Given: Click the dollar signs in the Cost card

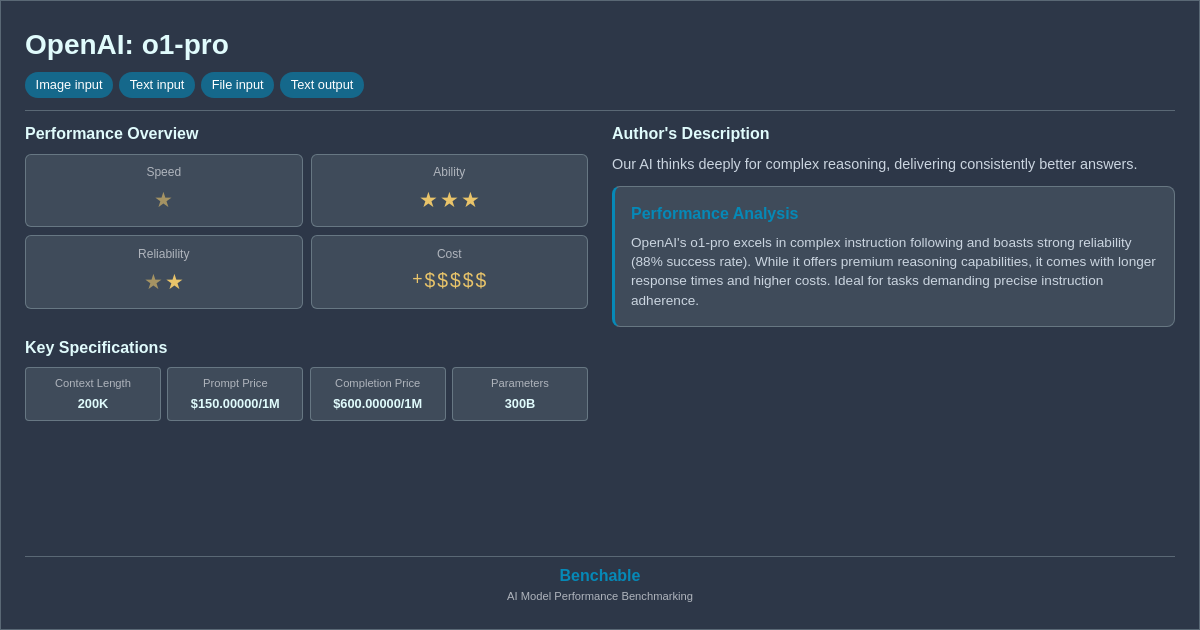Looking at the screenshot, I should coord(455,280).
